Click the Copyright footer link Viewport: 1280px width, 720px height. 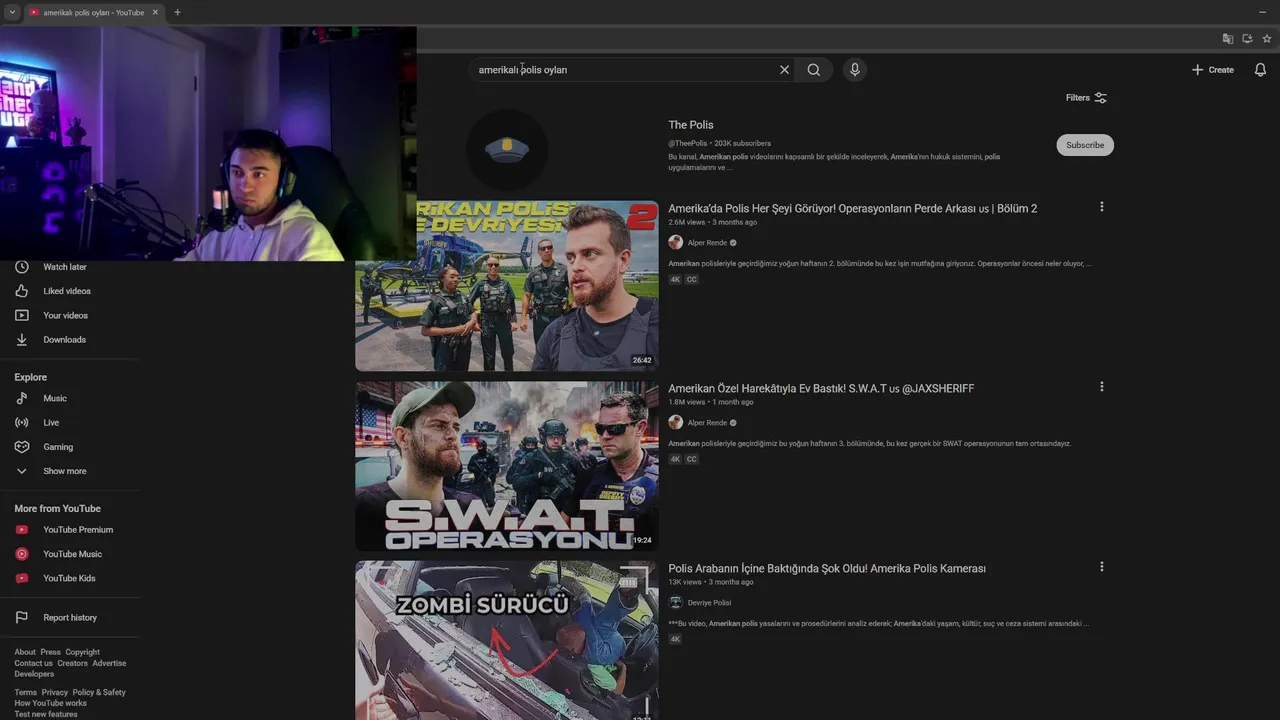[83, 652]
